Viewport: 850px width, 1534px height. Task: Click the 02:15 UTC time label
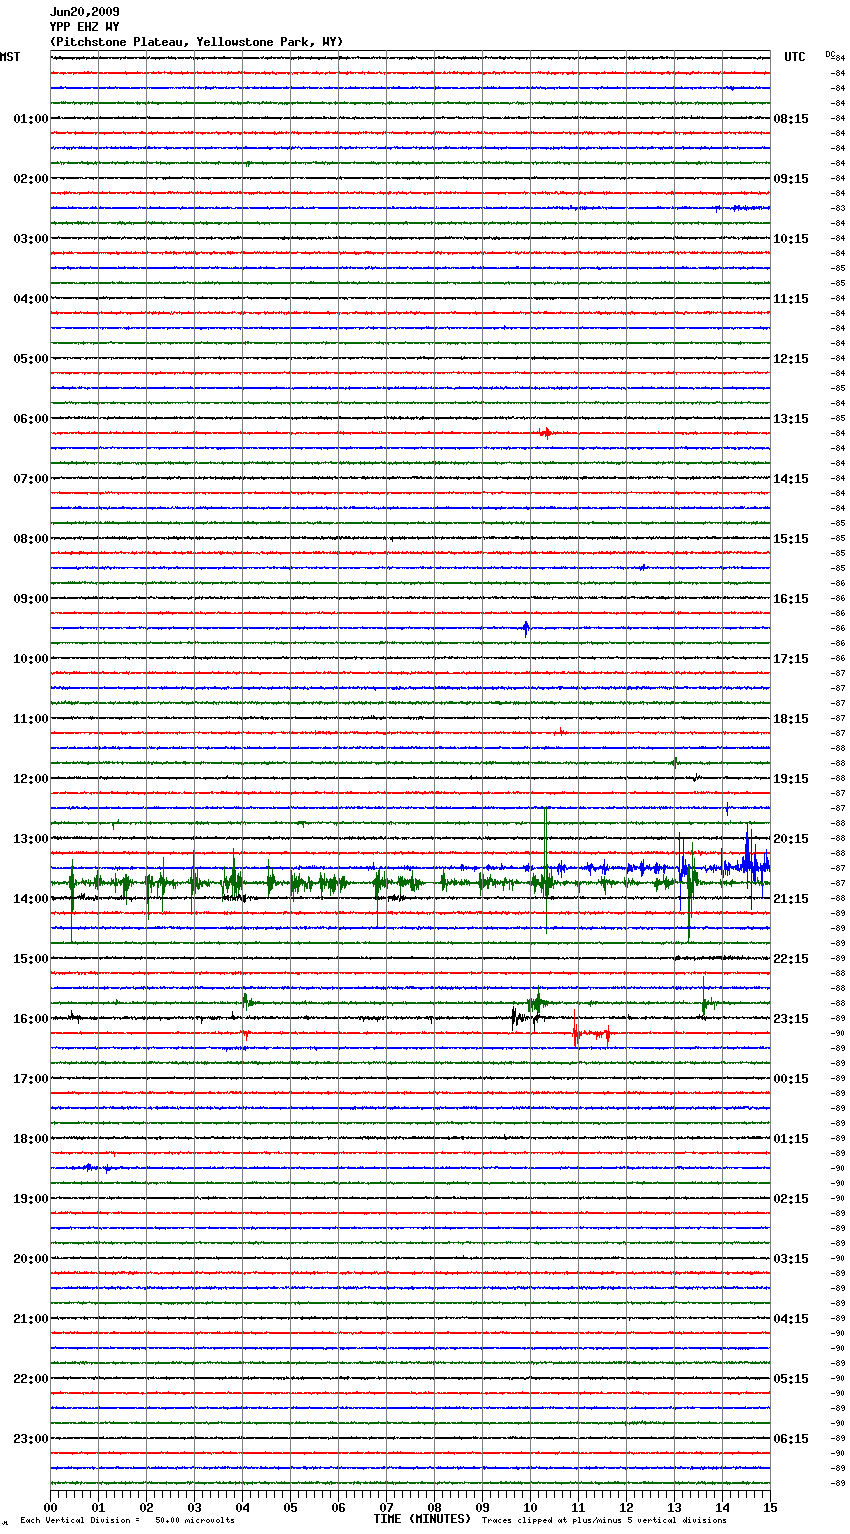point(791,1199)
